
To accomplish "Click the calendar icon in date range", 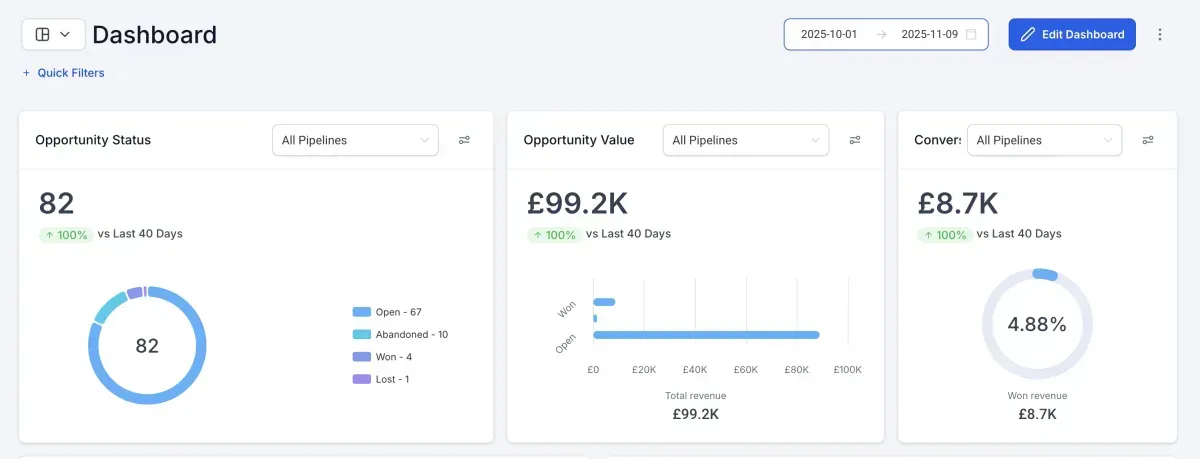I will pos(970,34).
